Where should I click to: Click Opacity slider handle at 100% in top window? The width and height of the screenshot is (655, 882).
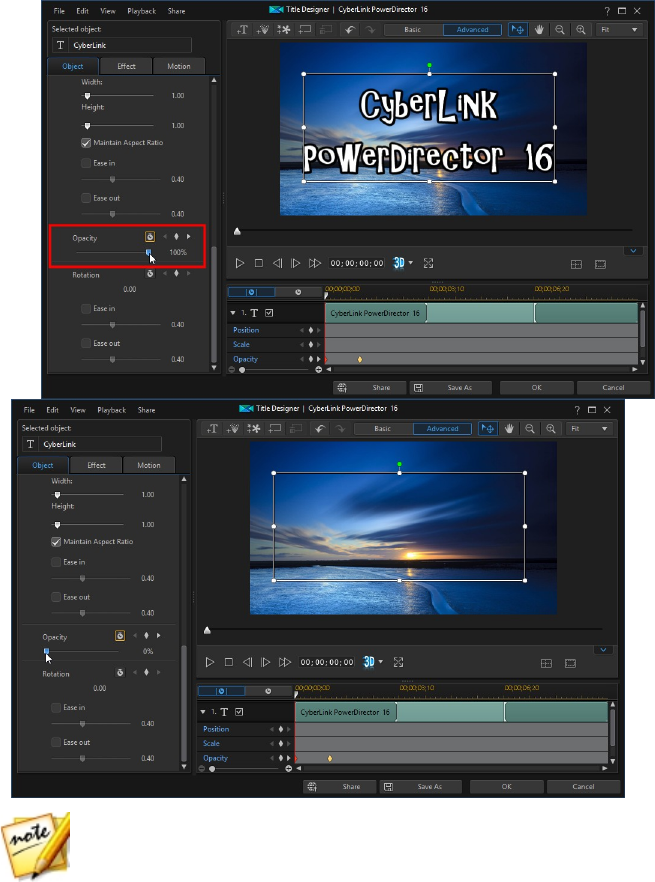click(x=149, y=253)
